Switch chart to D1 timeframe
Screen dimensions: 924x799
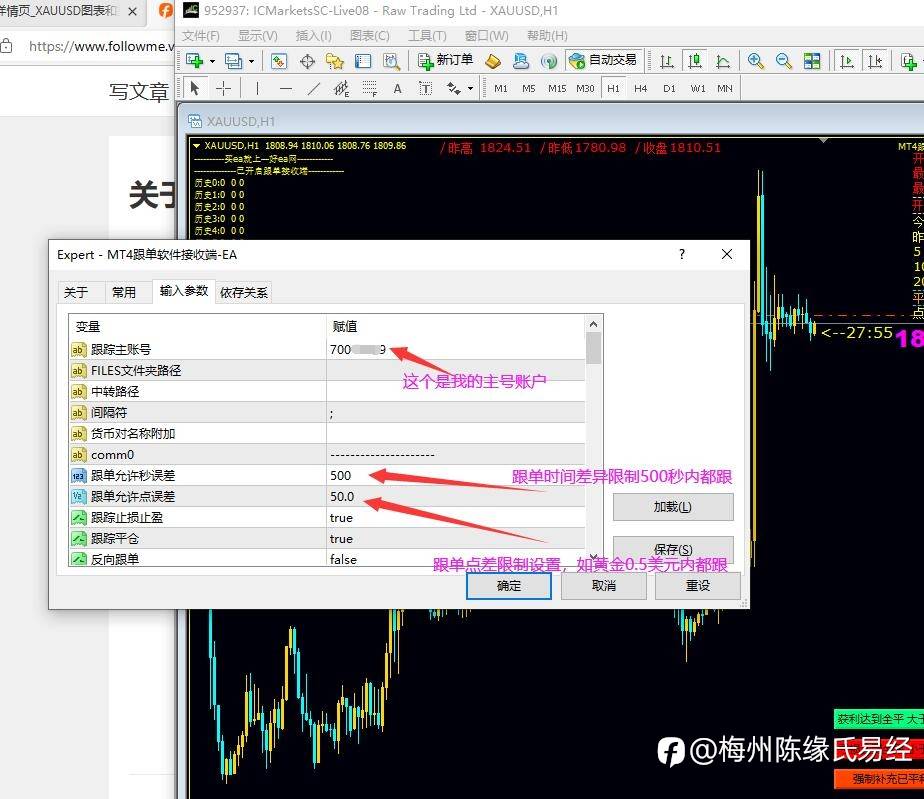[669, 88]
